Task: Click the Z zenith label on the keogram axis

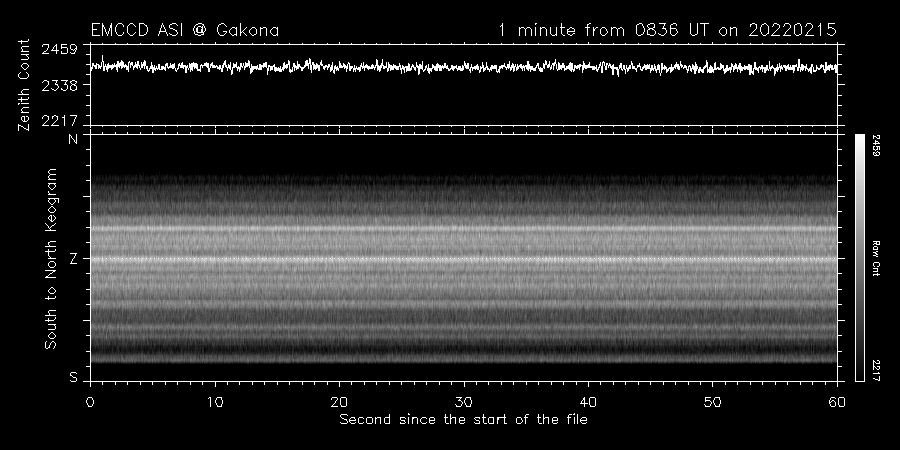Action: point(73,259)
